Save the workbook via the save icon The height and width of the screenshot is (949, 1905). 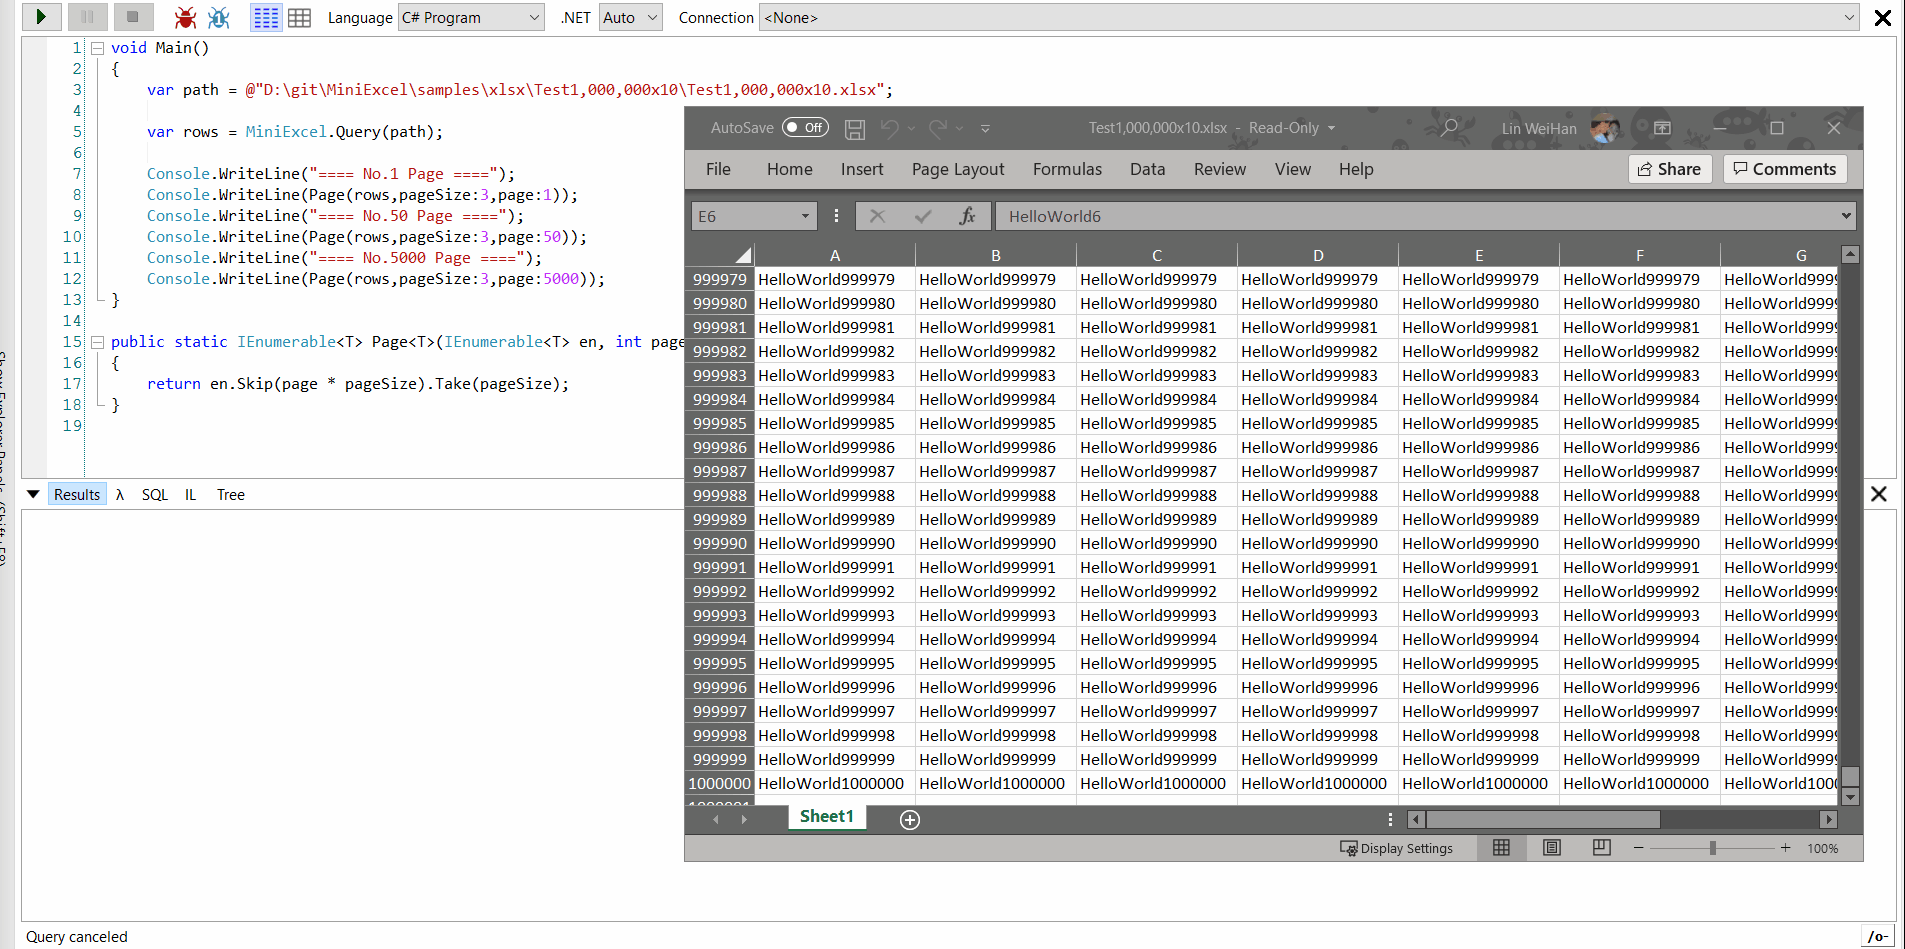(854, 128)
